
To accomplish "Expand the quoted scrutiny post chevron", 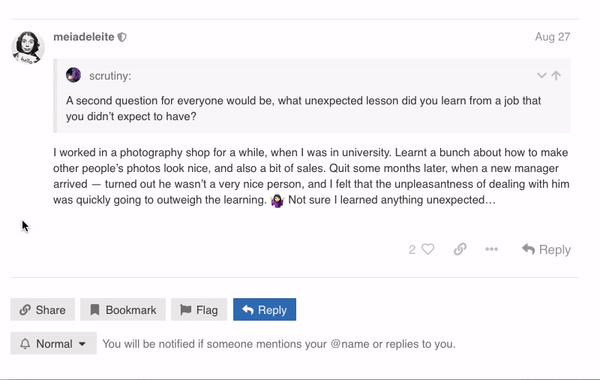I will (541, 75).
